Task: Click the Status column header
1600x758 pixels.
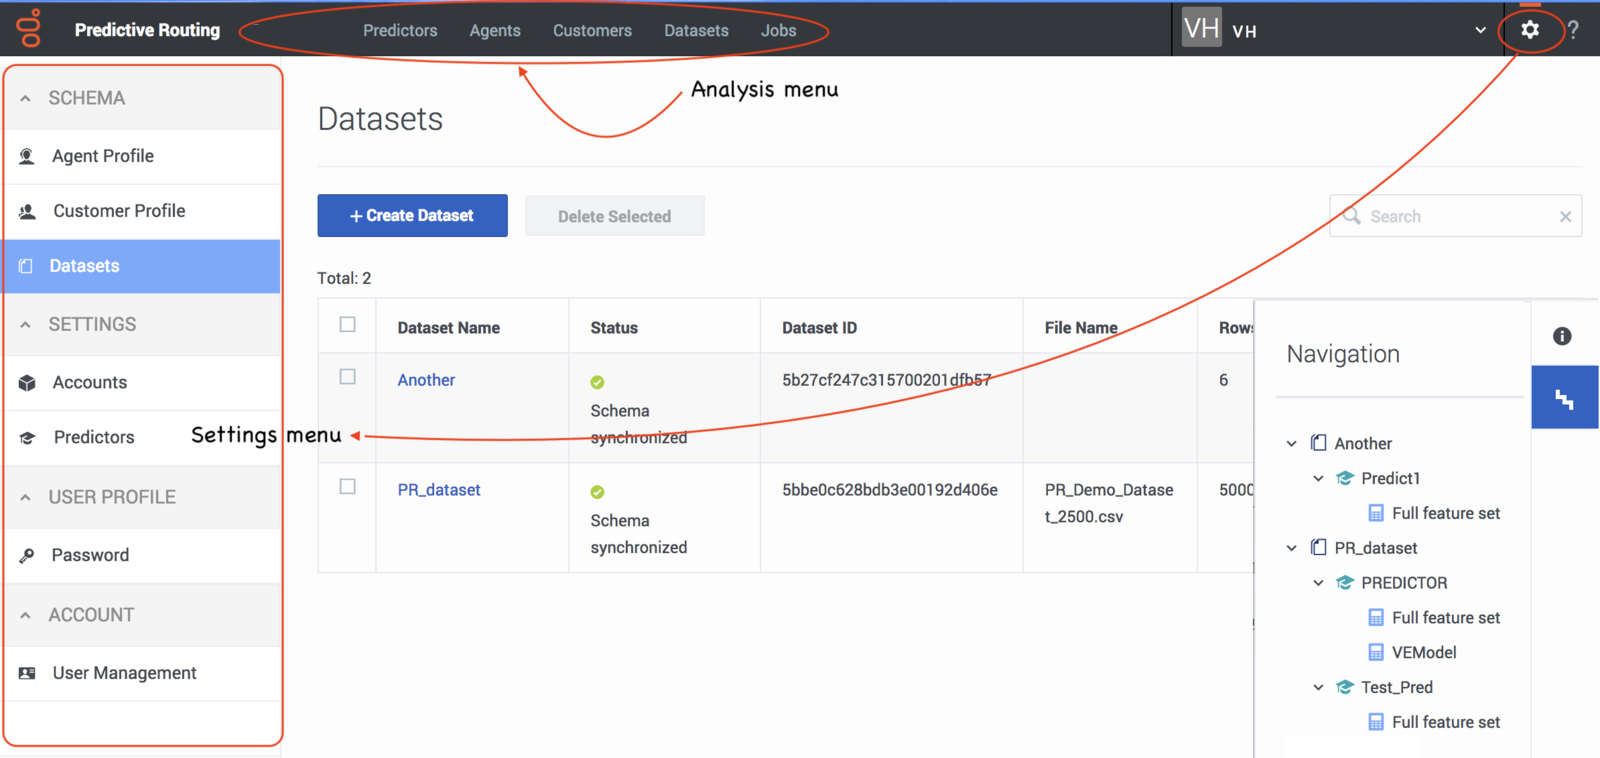Action: pos(614,328)
